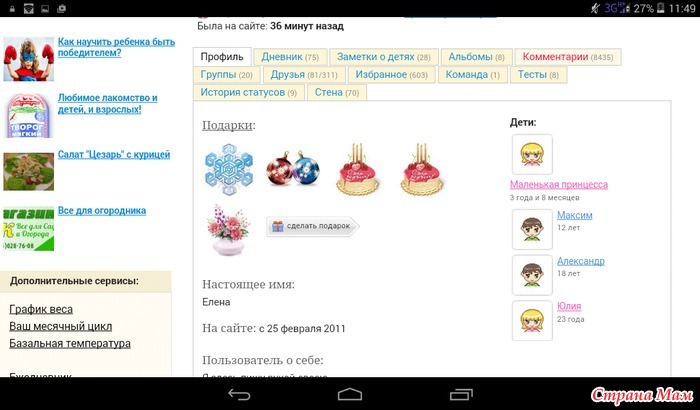
Task: Open Все для огородника ad link
Action: [102, 210]
